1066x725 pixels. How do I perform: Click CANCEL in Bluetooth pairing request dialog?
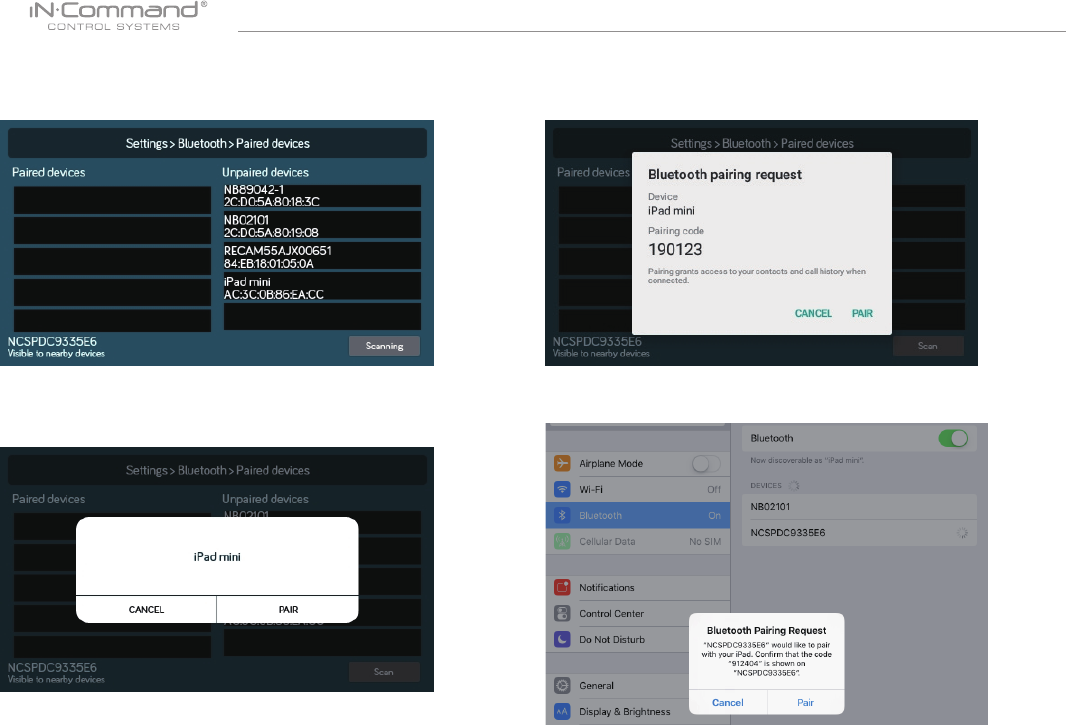[x=813, y=314]
